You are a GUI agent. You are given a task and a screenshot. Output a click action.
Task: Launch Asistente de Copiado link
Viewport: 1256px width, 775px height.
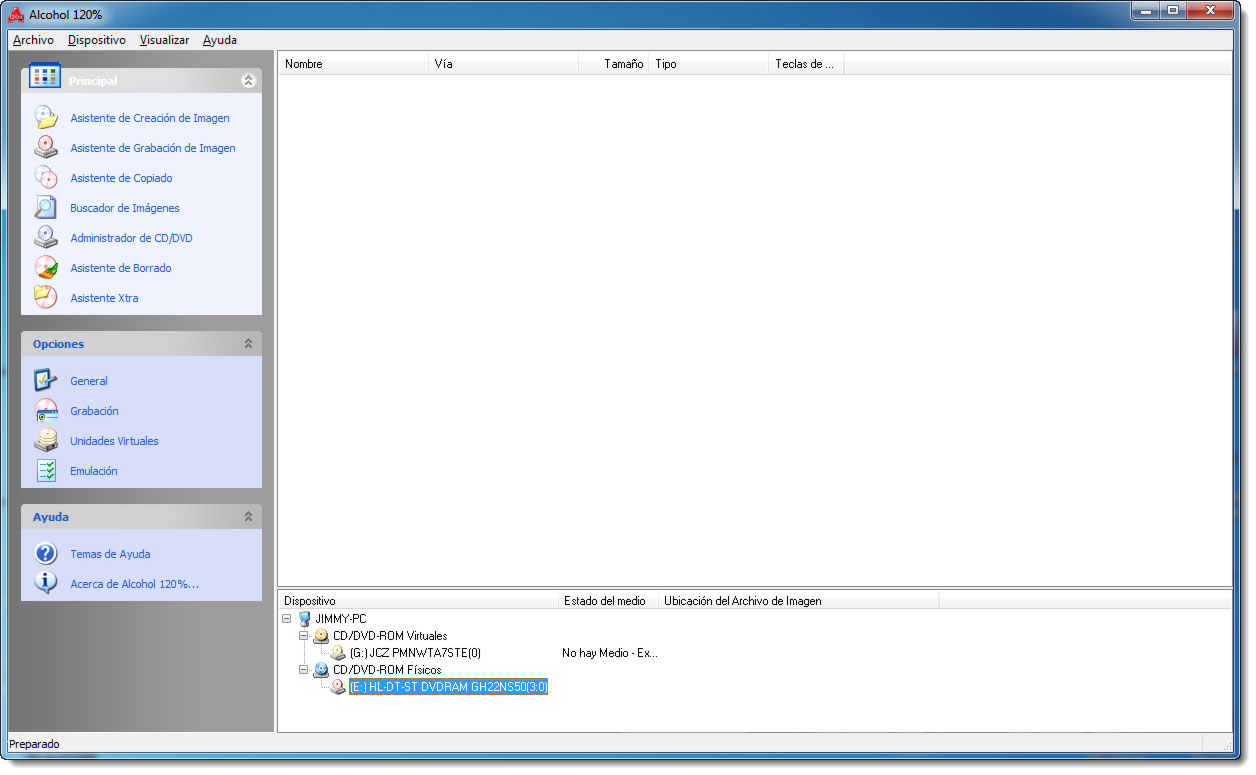(121, 178)
